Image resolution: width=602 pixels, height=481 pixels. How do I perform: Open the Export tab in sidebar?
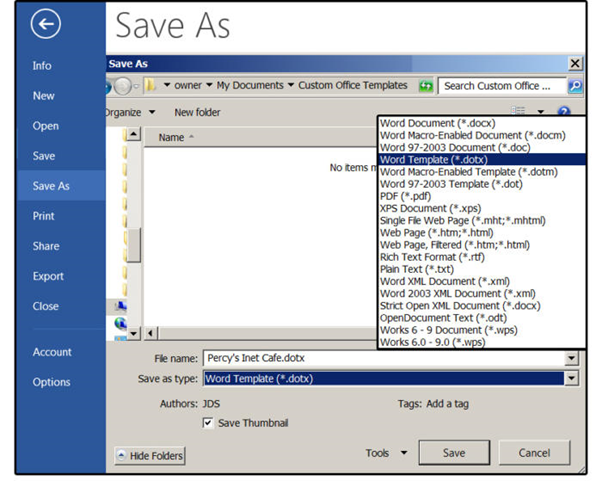point(48,276)
